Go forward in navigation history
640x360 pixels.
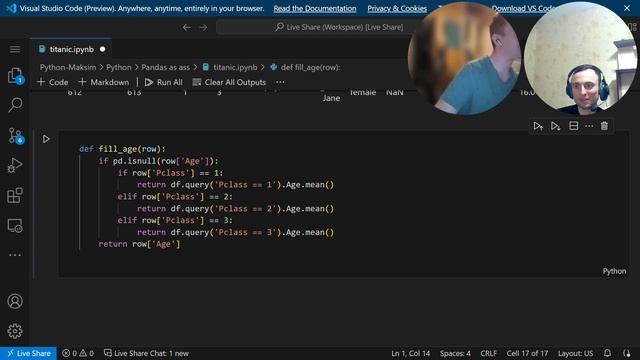[x=203, y=27]
